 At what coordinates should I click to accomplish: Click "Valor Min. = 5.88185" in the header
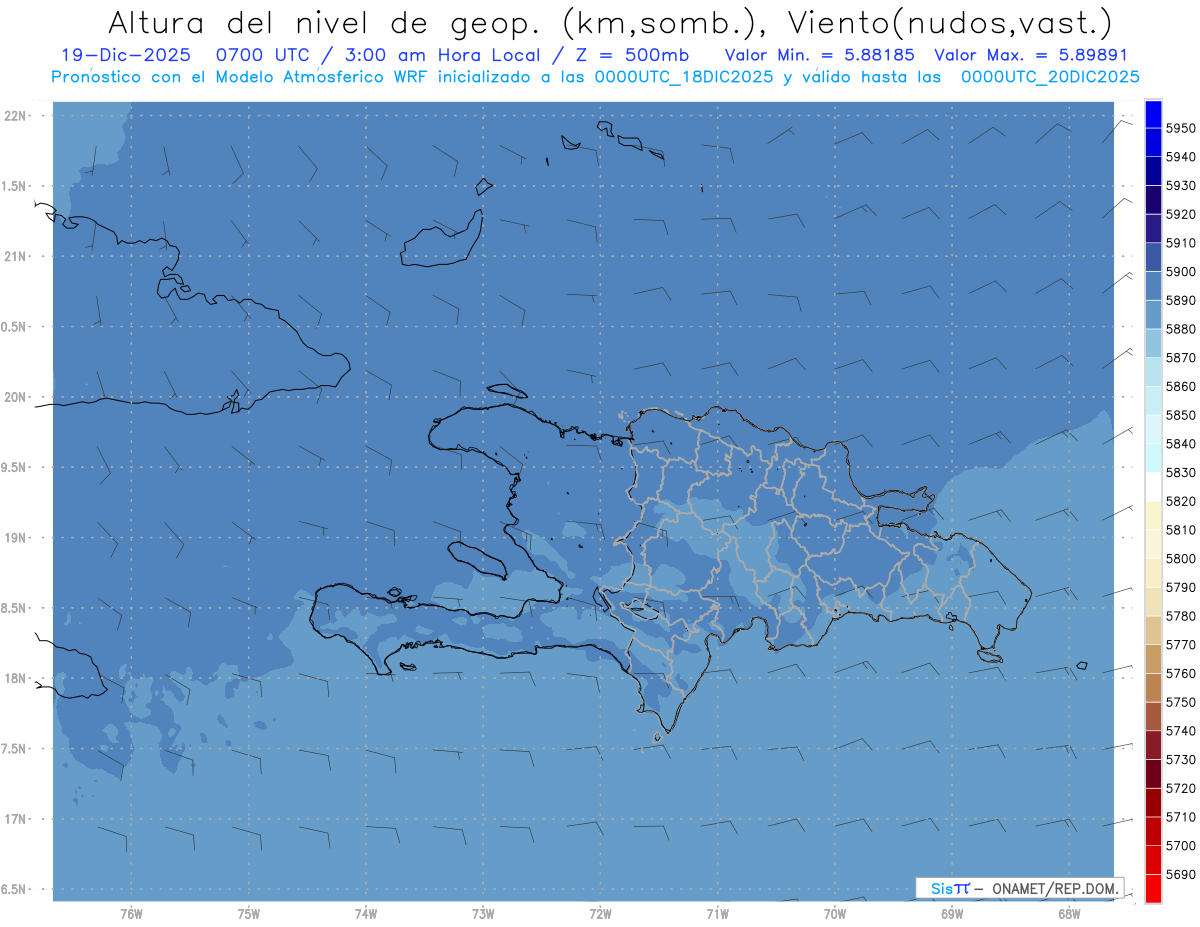pyautogui.click(x=820, y=55)
